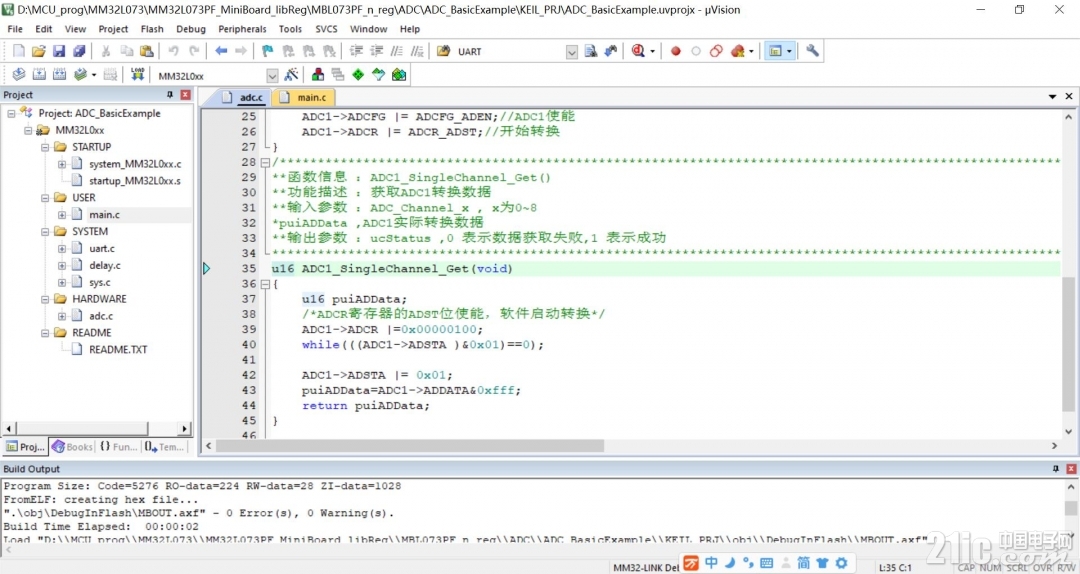Rebuild all target files icon
Viewport: 1080px width, 574px height.
click(59, 74)
